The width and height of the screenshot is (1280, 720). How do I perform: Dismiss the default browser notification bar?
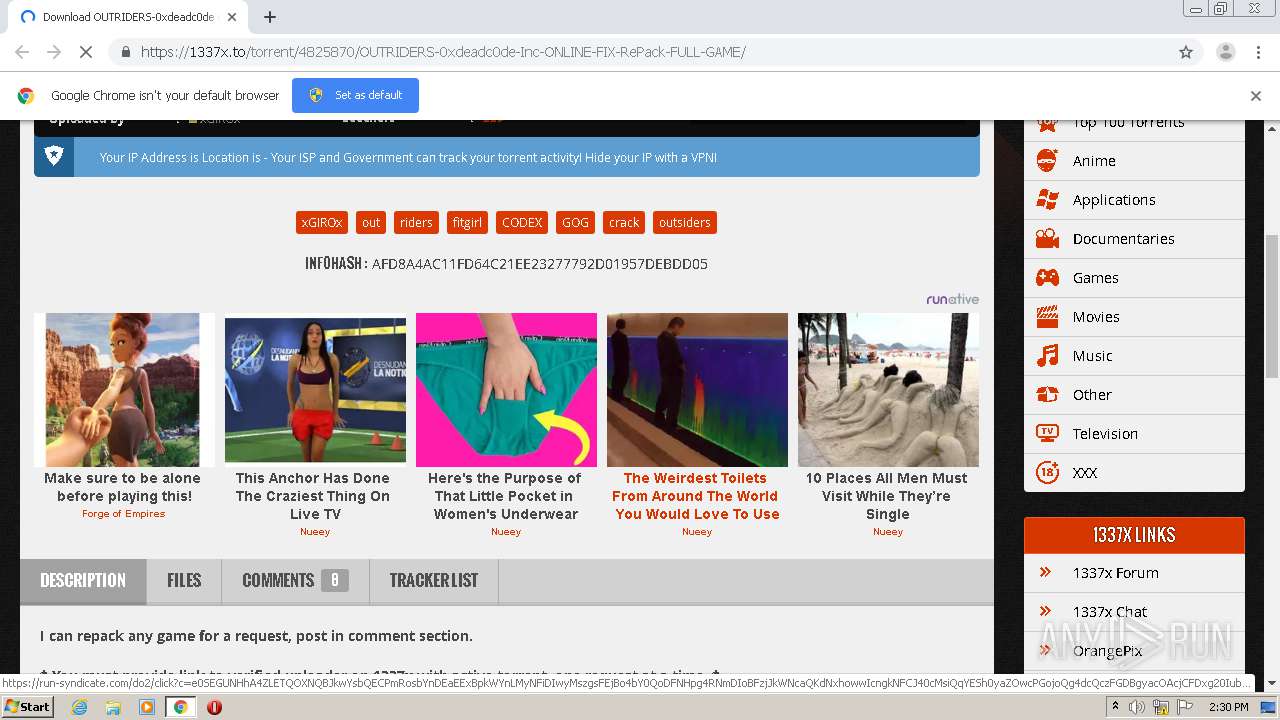point(1256,96)
